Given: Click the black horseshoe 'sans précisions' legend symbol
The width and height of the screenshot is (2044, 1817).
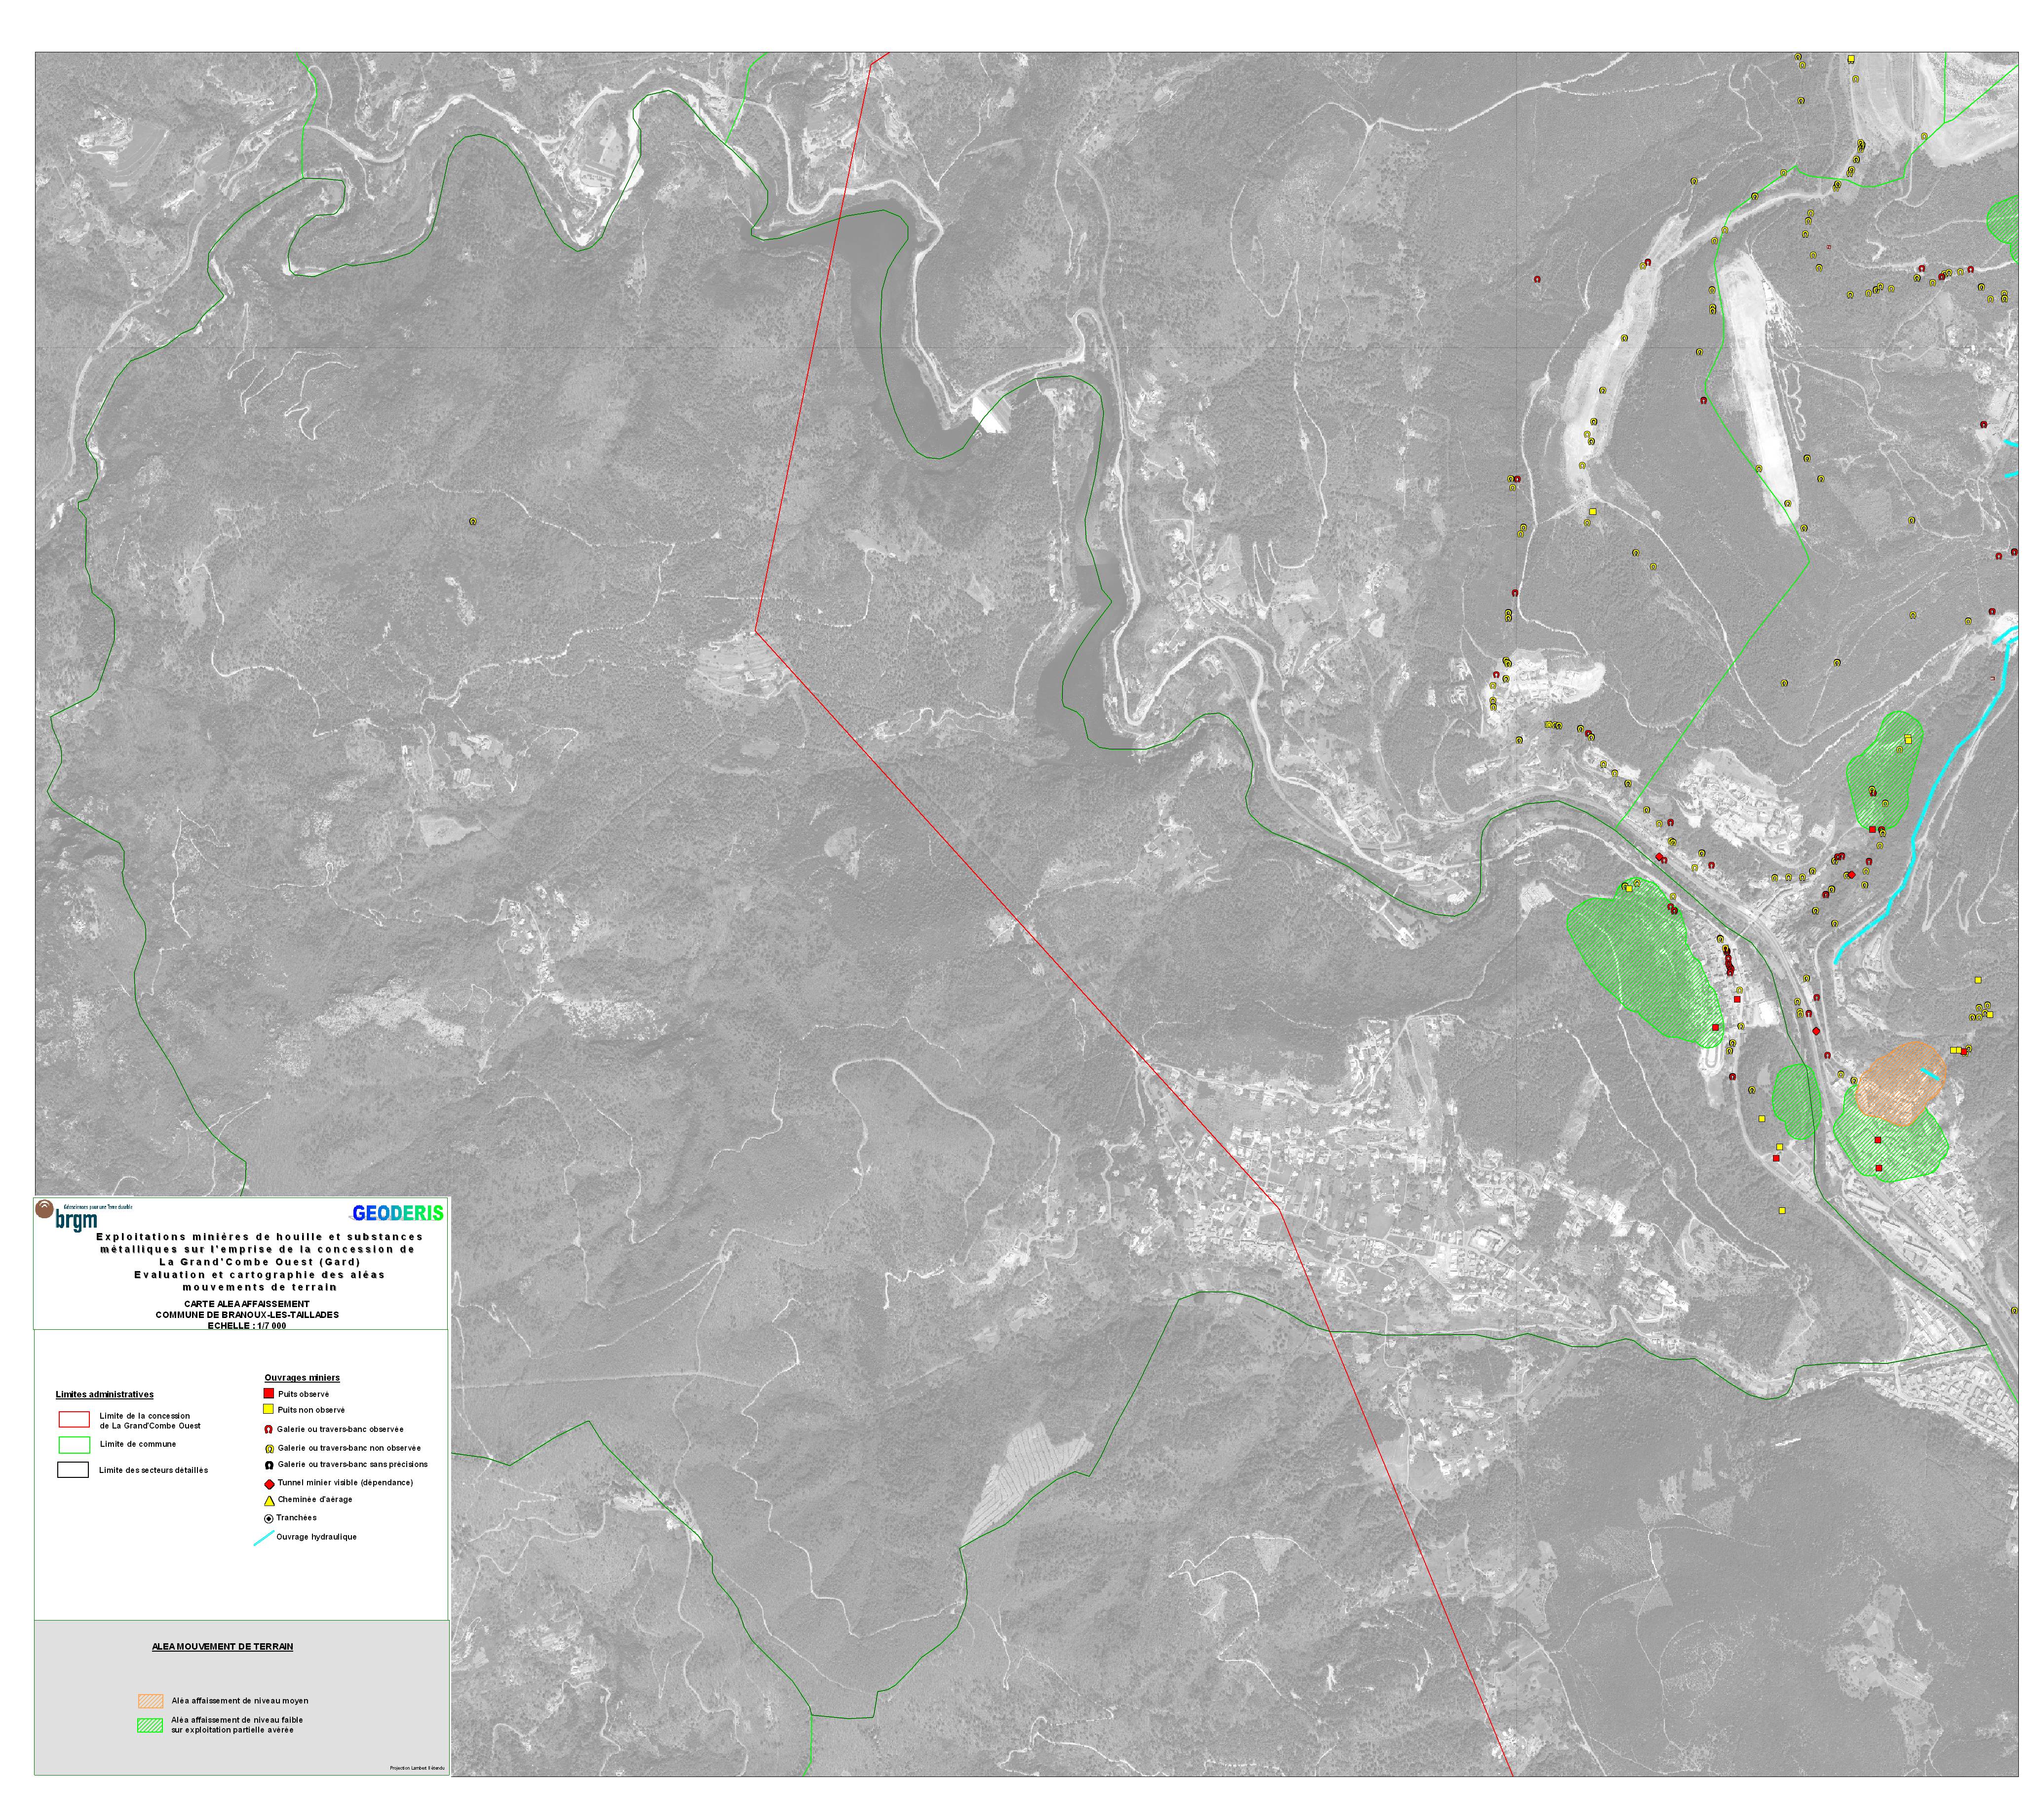Looking at the screenshot, I should point(268,1465).
